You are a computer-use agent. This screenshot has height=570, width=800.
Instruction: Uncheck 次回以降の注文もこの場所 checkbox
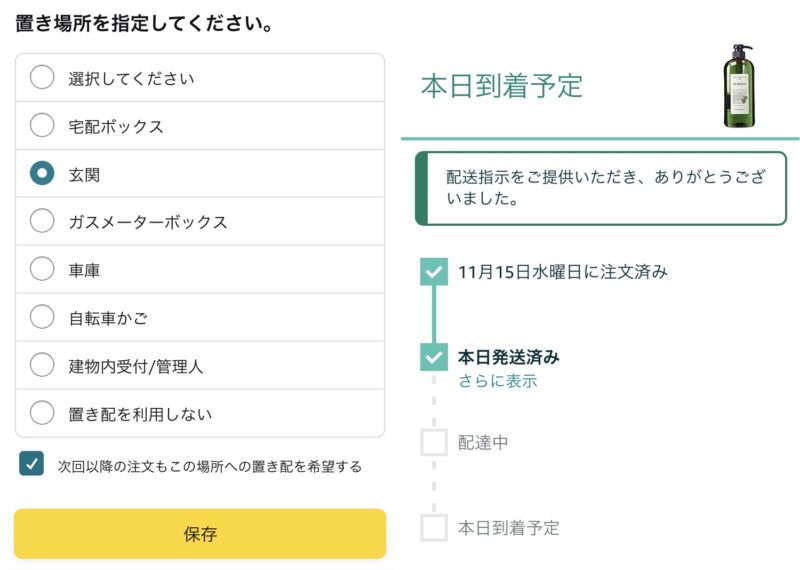tap(32, 464)
